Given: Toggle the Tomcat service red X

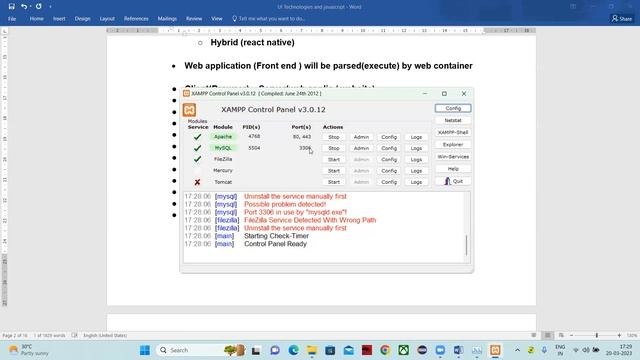Looking at the screenshot, I should (198, 182).
